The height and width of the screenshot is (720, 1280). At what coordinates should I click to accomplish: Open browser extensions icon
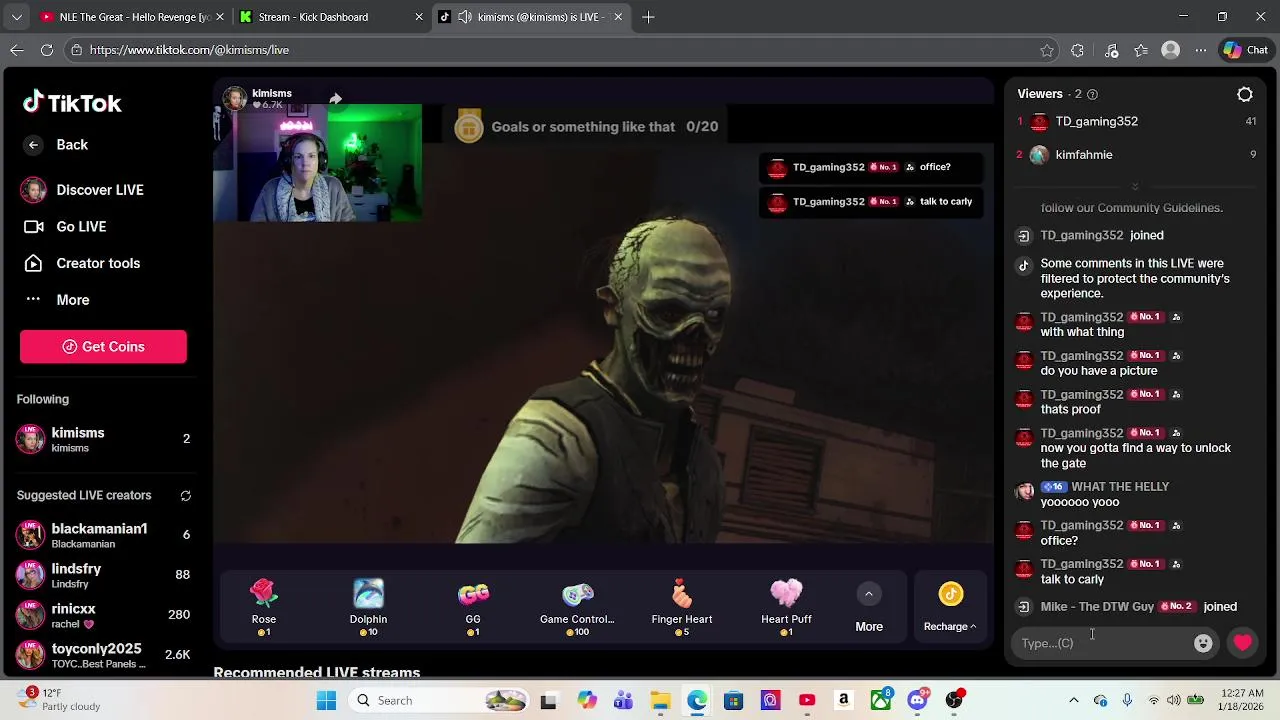point(1077,50)
